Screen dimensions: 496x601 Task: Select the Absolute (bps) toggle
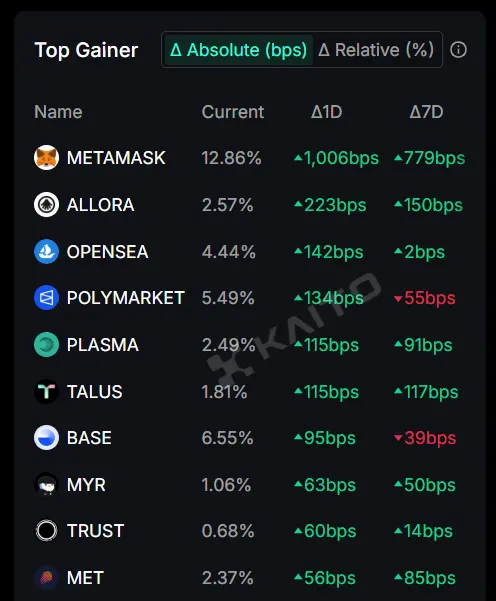[238, 50]
